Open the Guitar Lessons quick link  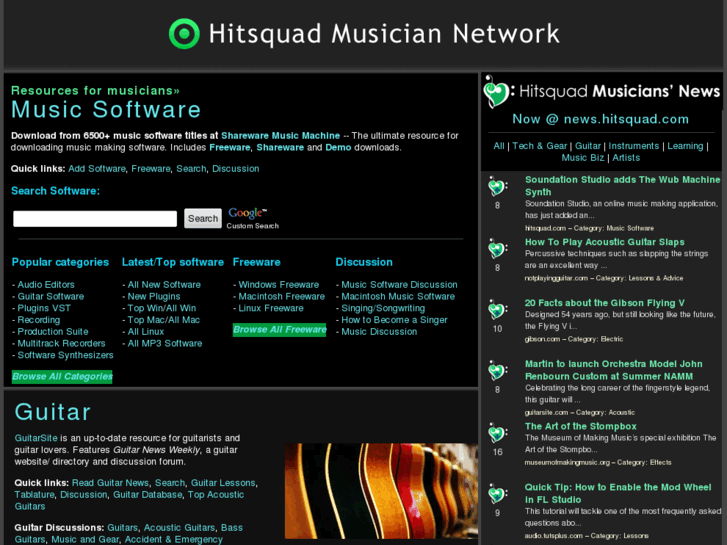pyautogui.click(x=223, y=483)
